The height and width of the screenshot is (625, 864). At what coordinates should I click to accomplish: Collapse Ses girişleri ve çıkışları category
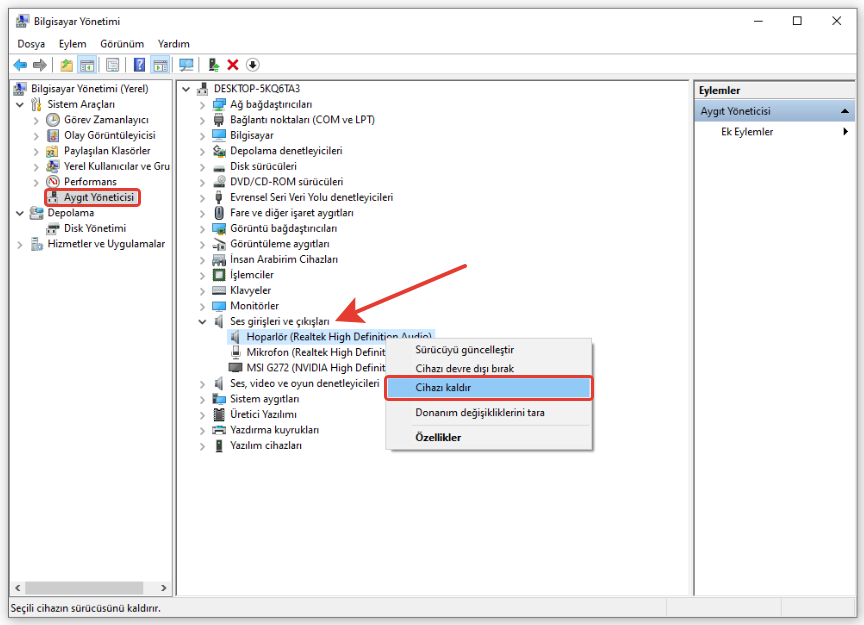click(x=204, y=321)
